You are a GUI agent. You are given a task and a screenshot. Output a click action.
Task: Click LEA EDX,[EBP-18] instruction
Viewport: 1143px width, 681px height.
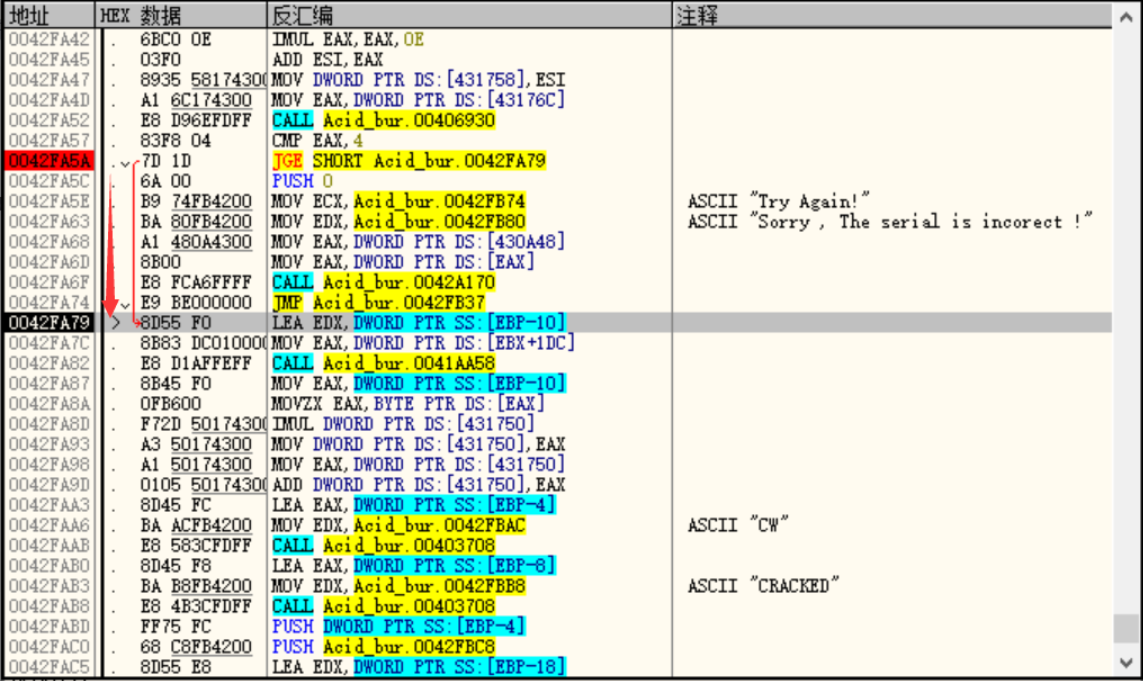(x=418, y=666)
